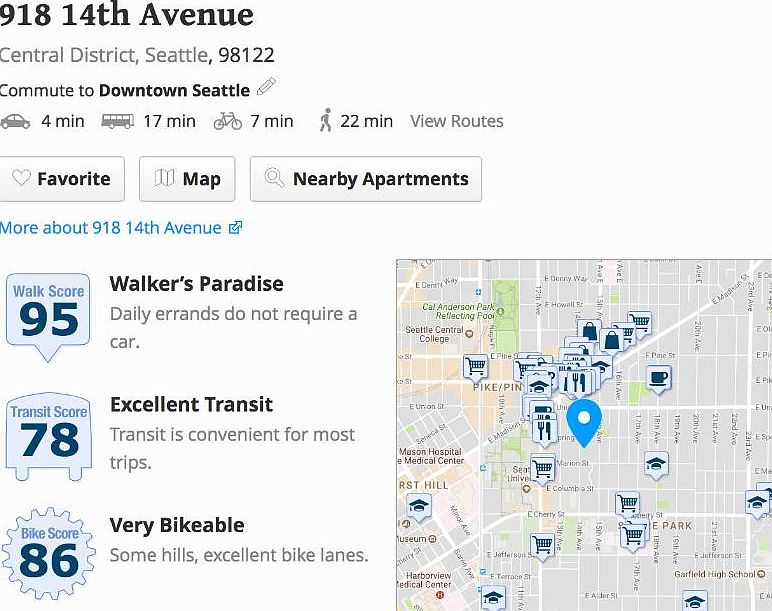This screenshot has height=611, width=772.
Task: Open the Map button
Action: (x=187, y=179)
